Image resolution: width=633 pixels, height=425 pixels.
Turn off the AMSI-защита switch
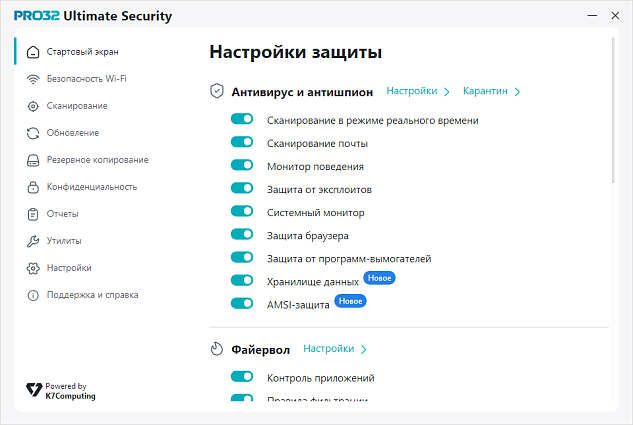[242, 303]
